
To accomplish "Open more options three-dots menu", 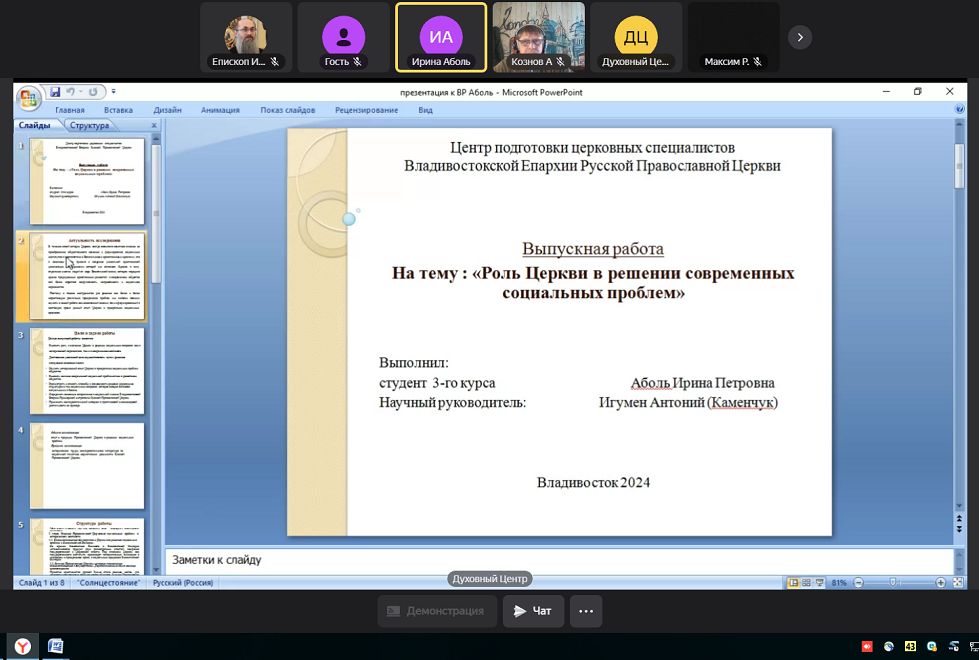I will coord(586,611).
